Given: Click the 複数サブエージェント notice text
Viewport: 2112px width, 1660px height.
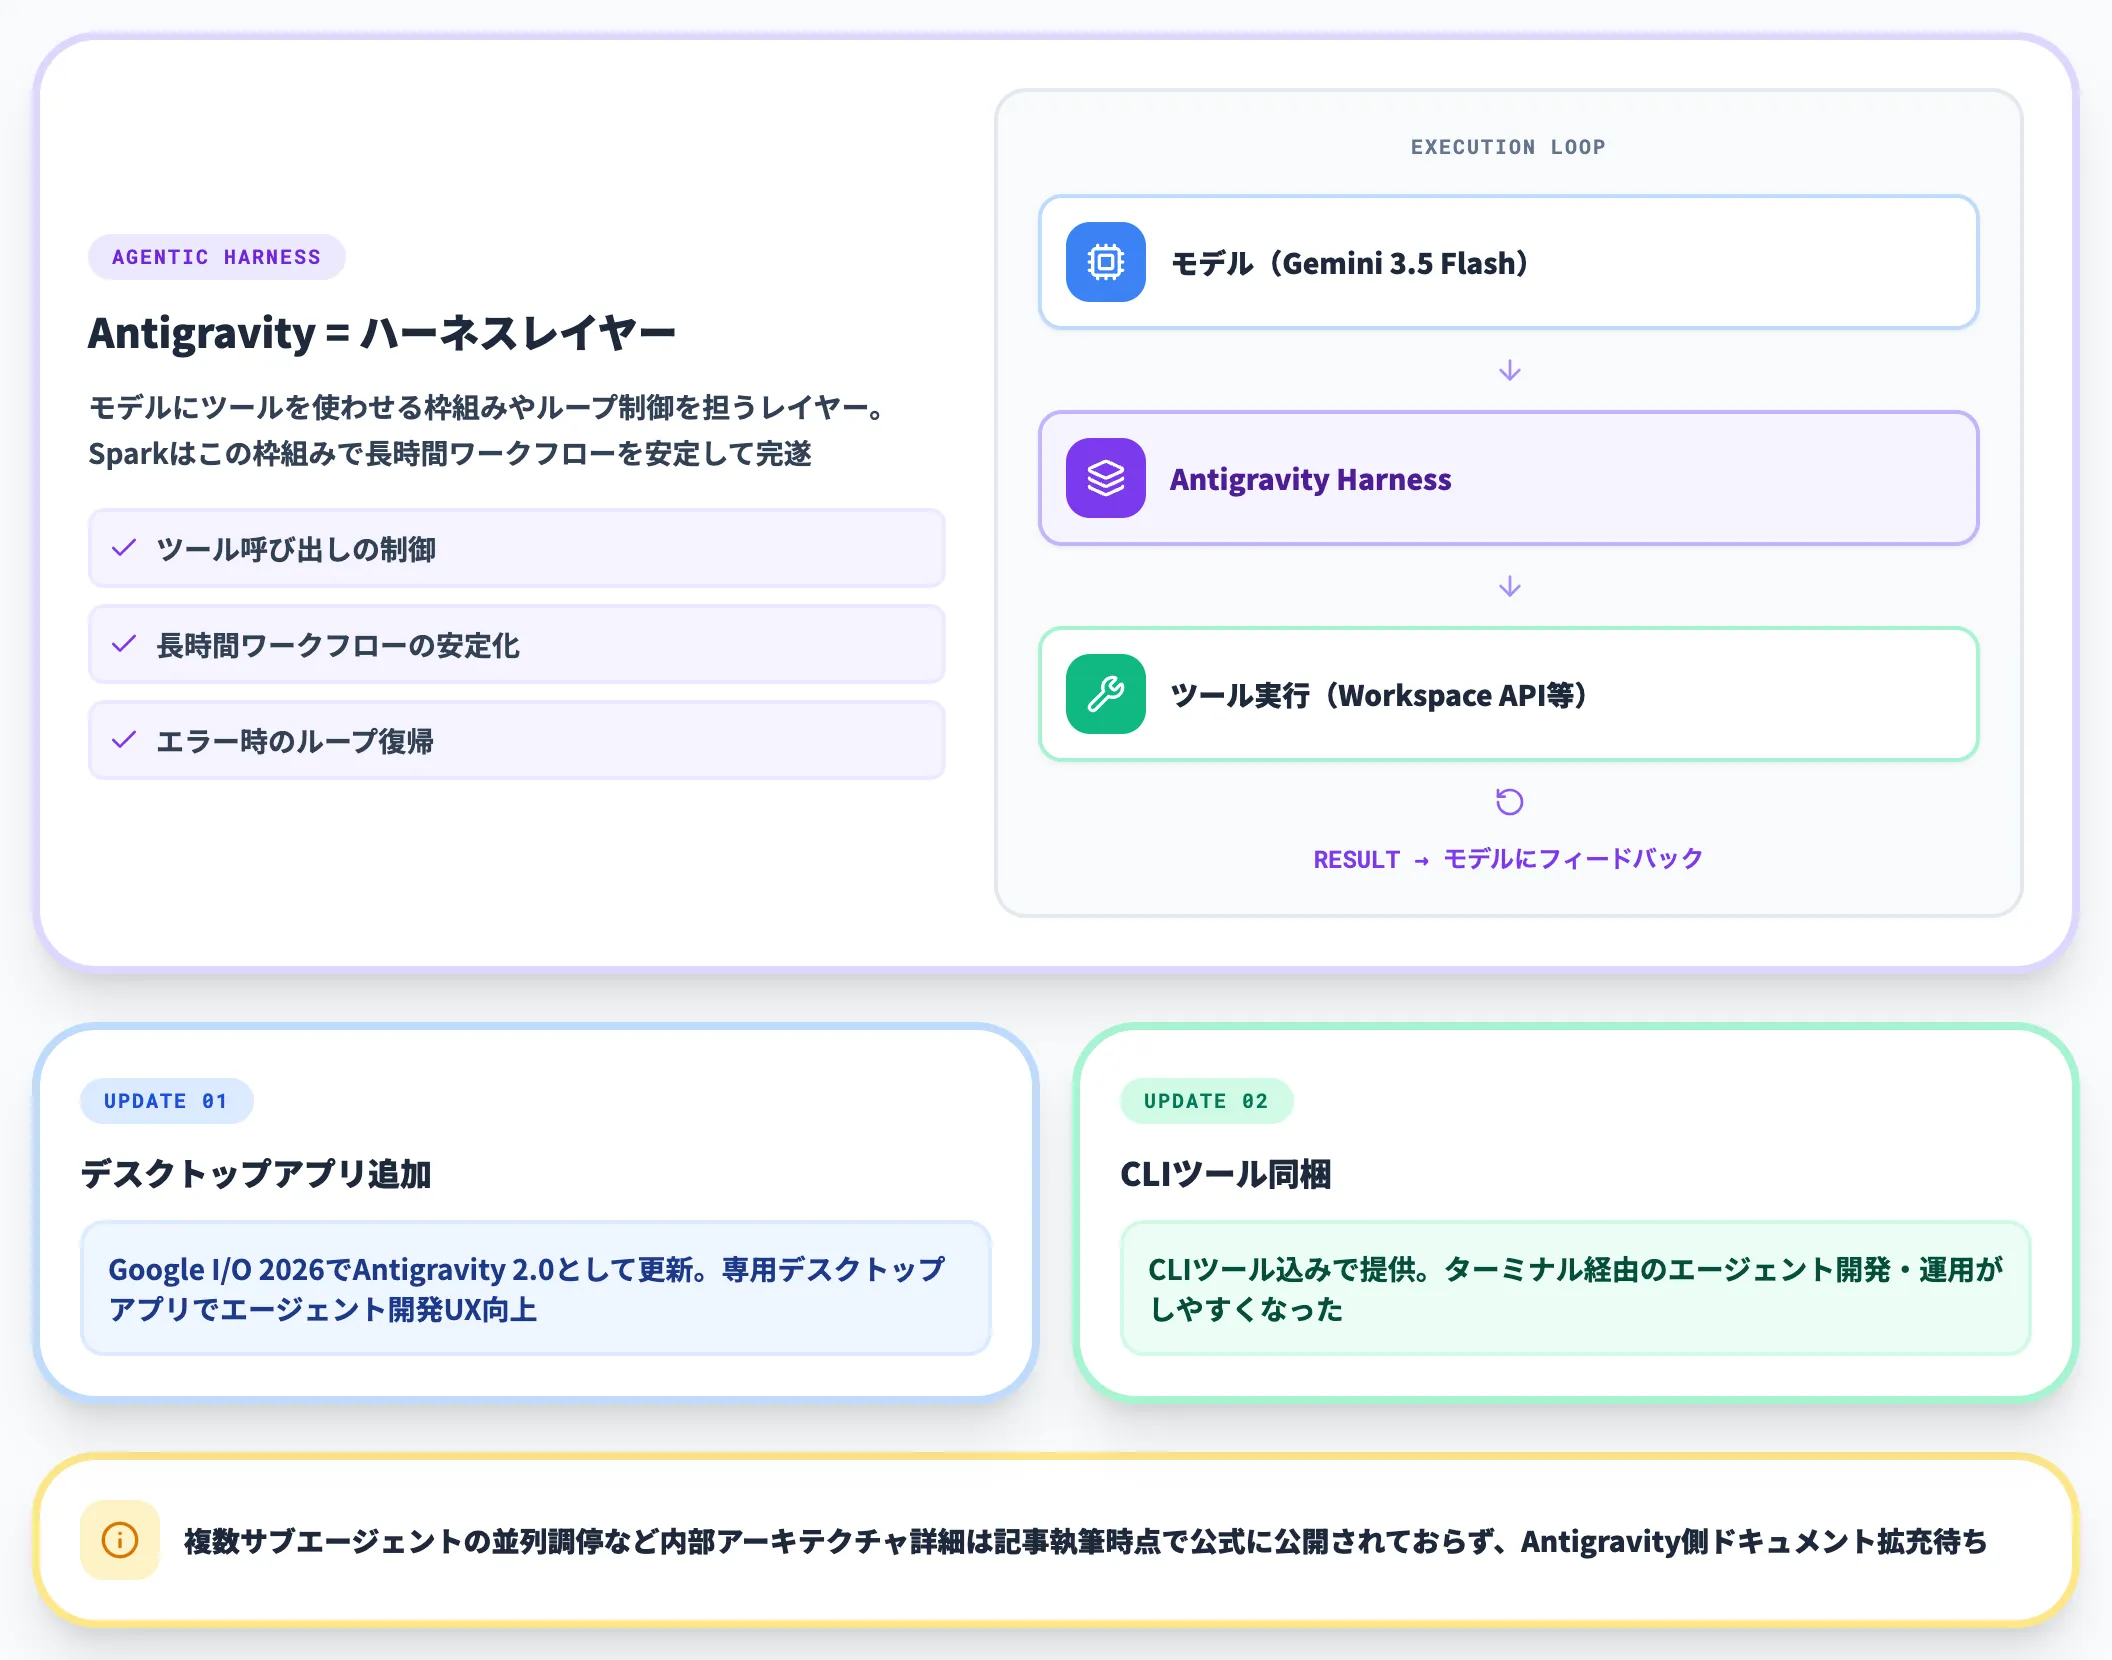Looking at the screenshot, I should point(1086,1541).
